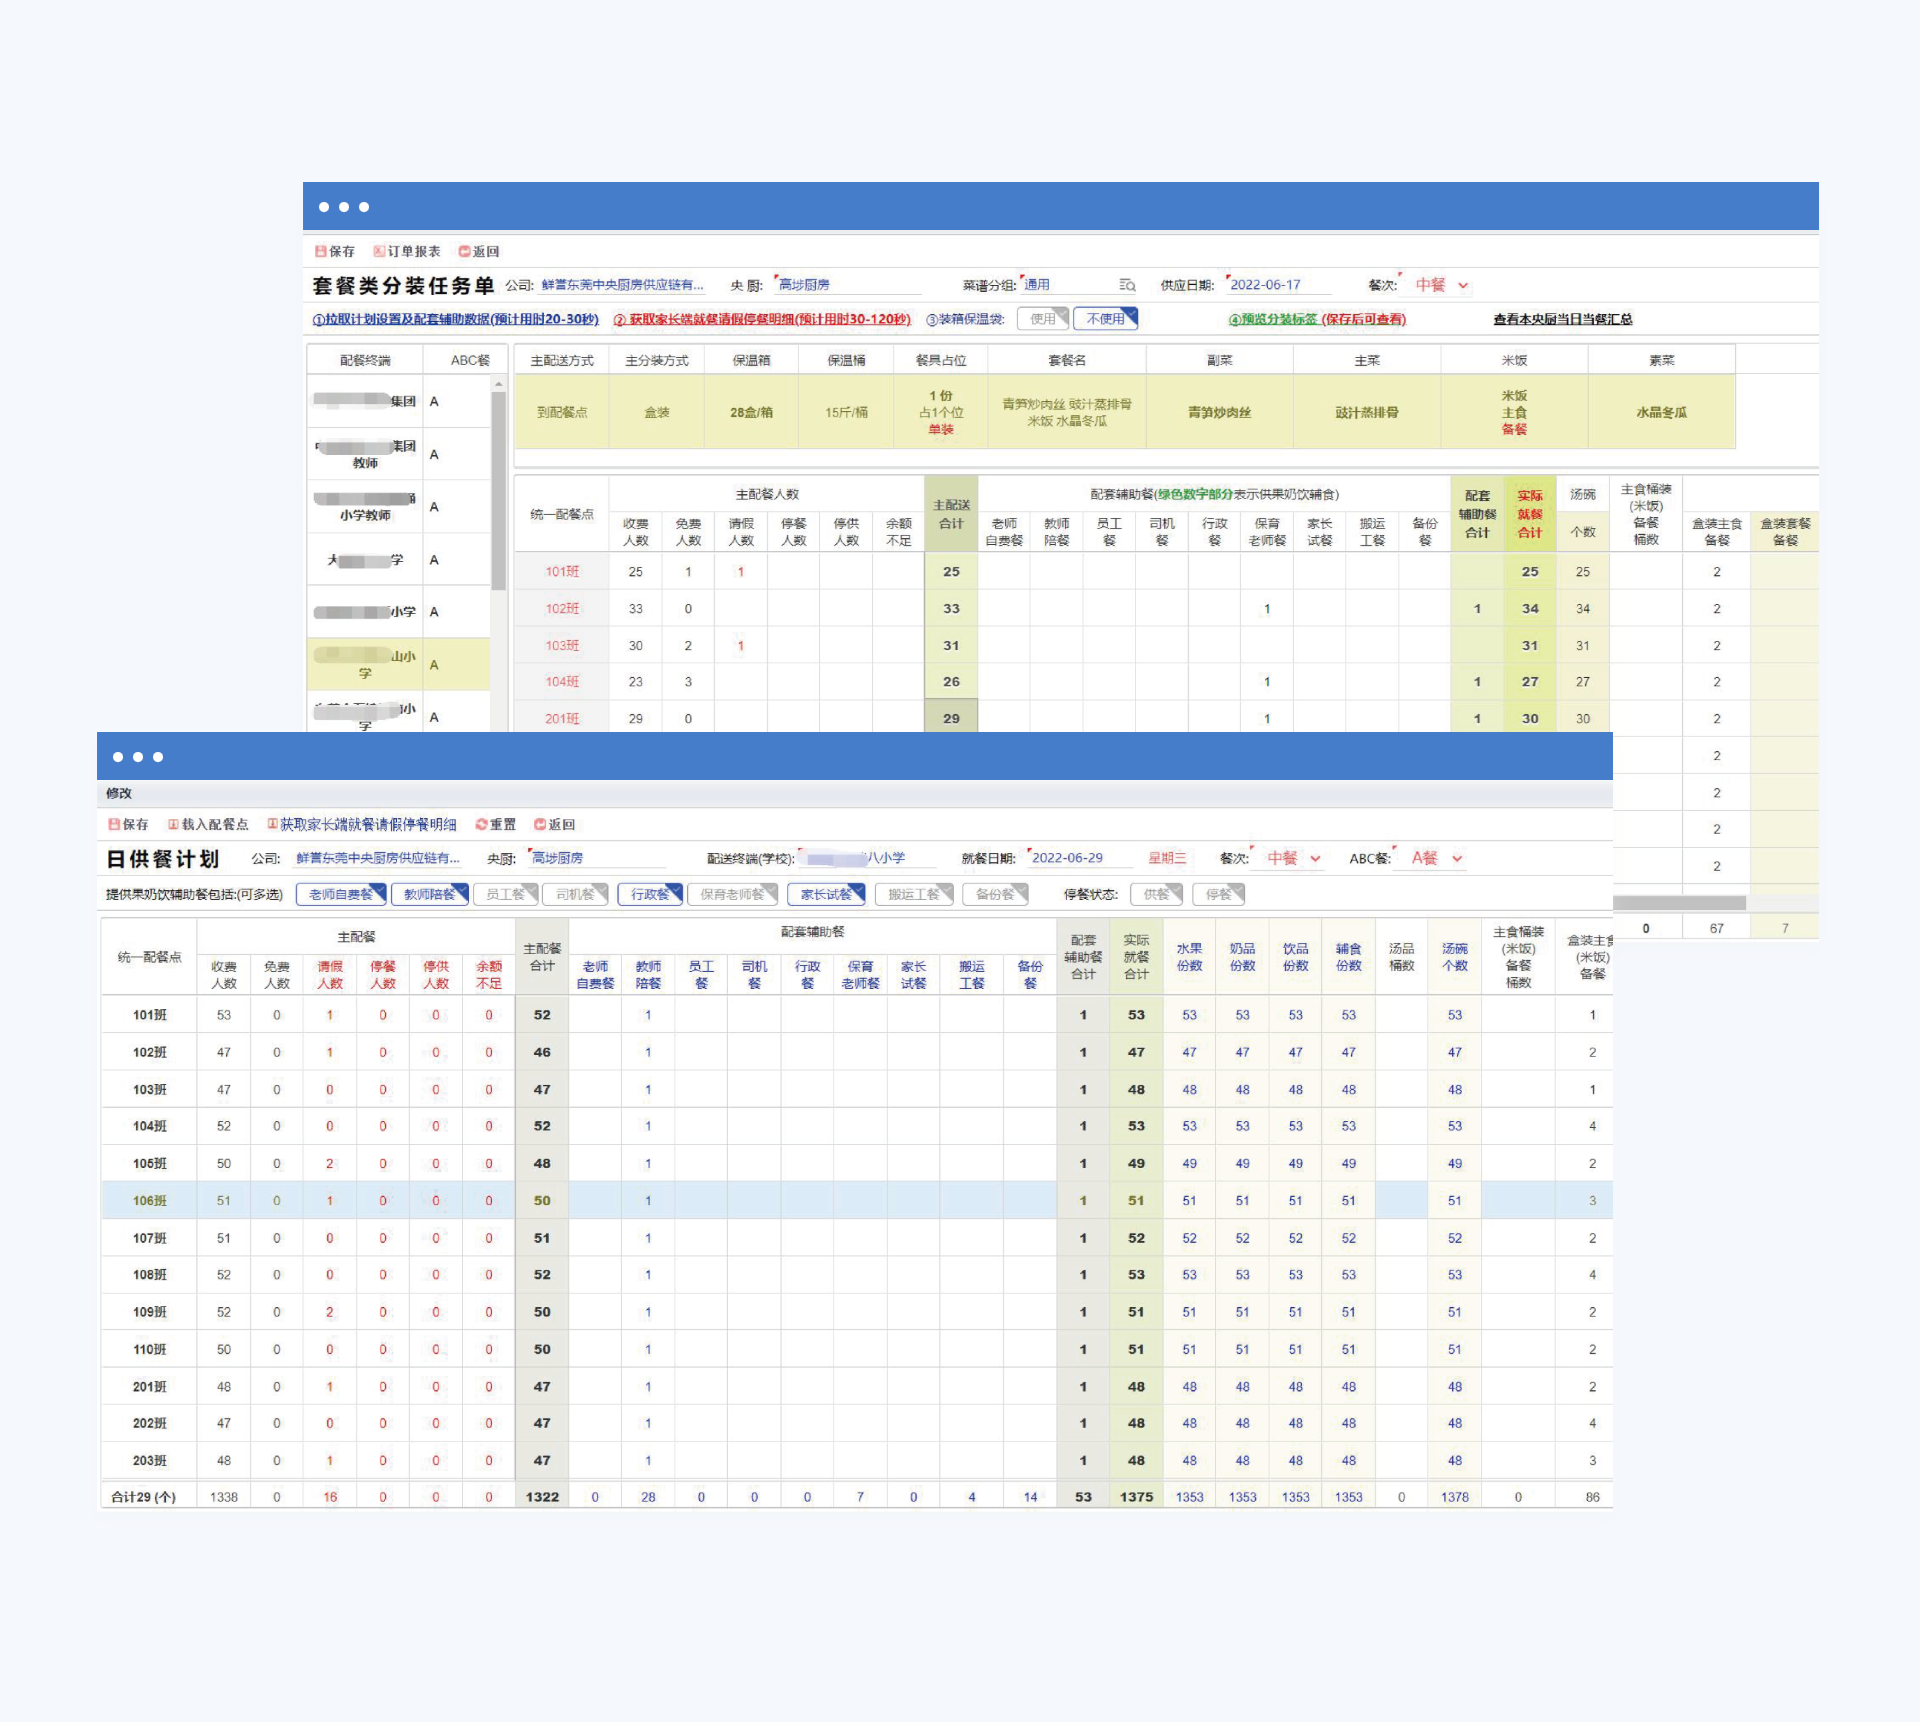Viewport: 1920px width, 1722px height.
Task: Select 不使用 for 装箱保温袋
Action: click(1106, 319)
